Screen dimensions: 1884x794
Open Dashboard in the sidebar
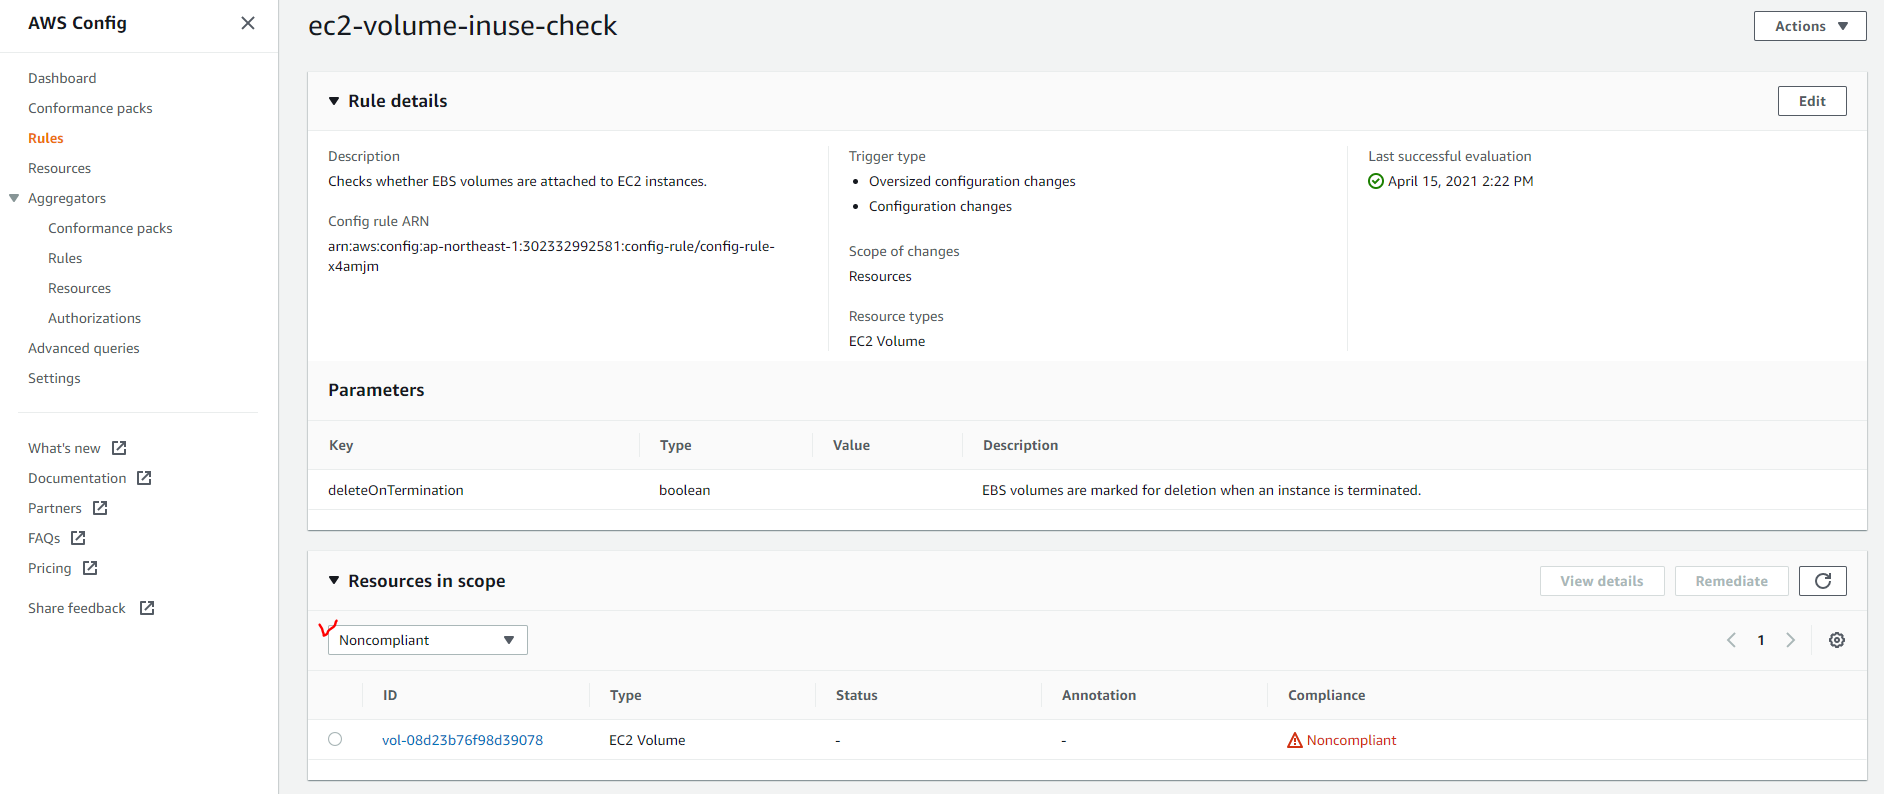pyautogui.click(x=62, y=78)
